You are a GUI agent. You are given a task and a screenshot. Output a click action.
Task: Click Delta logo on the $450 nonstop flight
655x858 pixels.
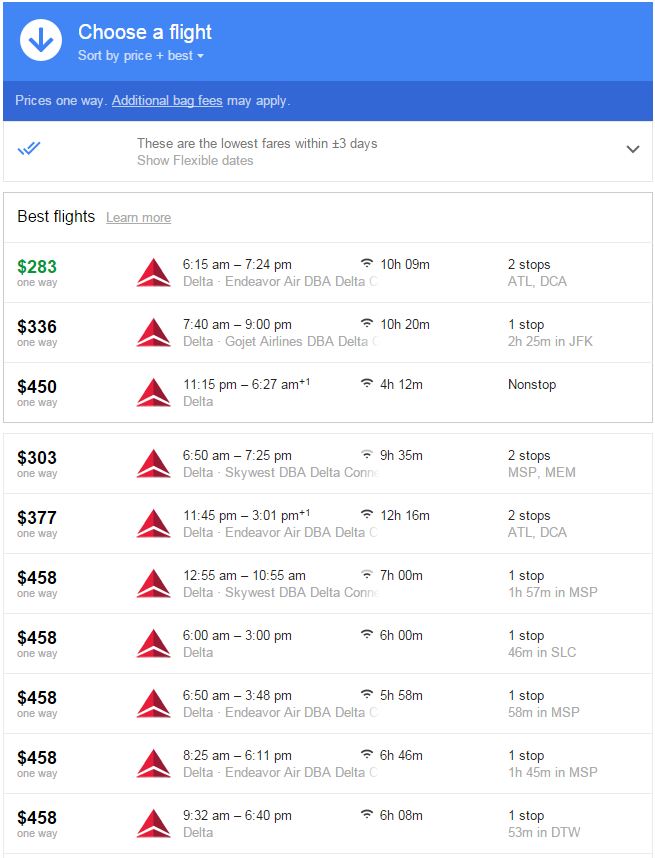(153, 392)
